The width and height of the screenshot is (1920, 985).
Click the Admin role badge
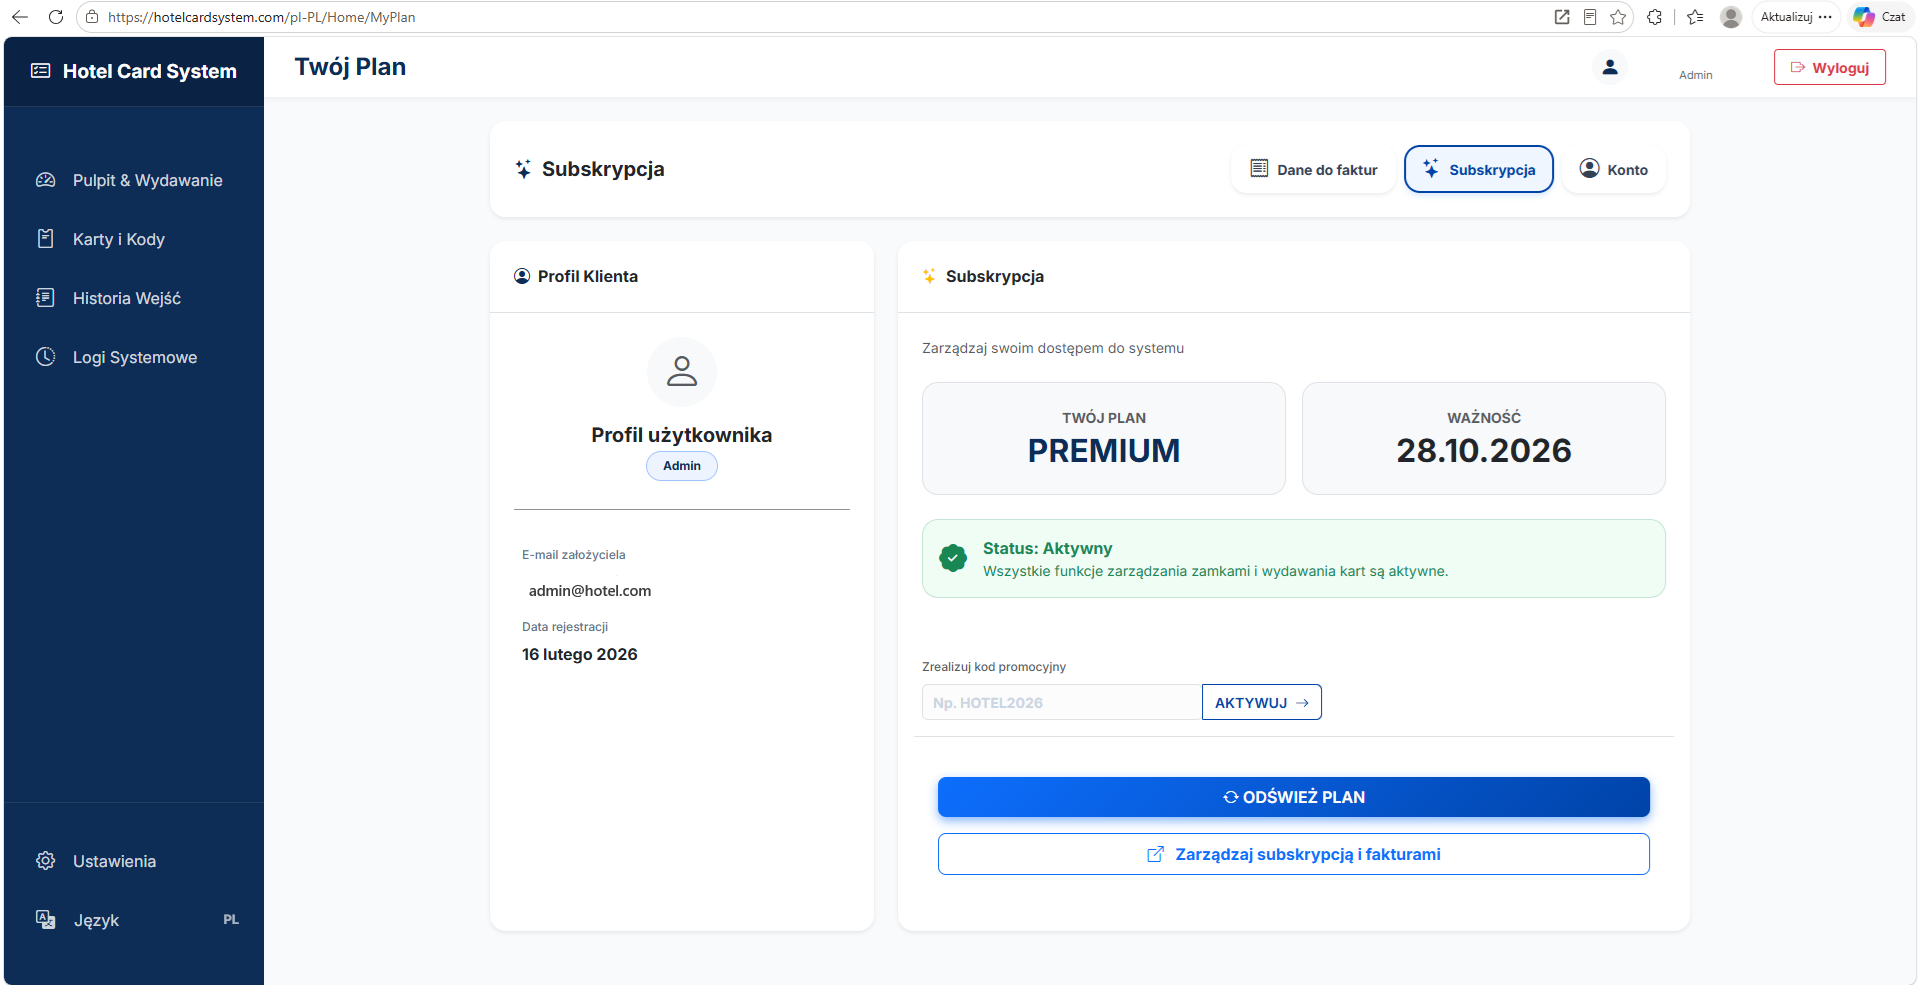click(x=682, y=466)
